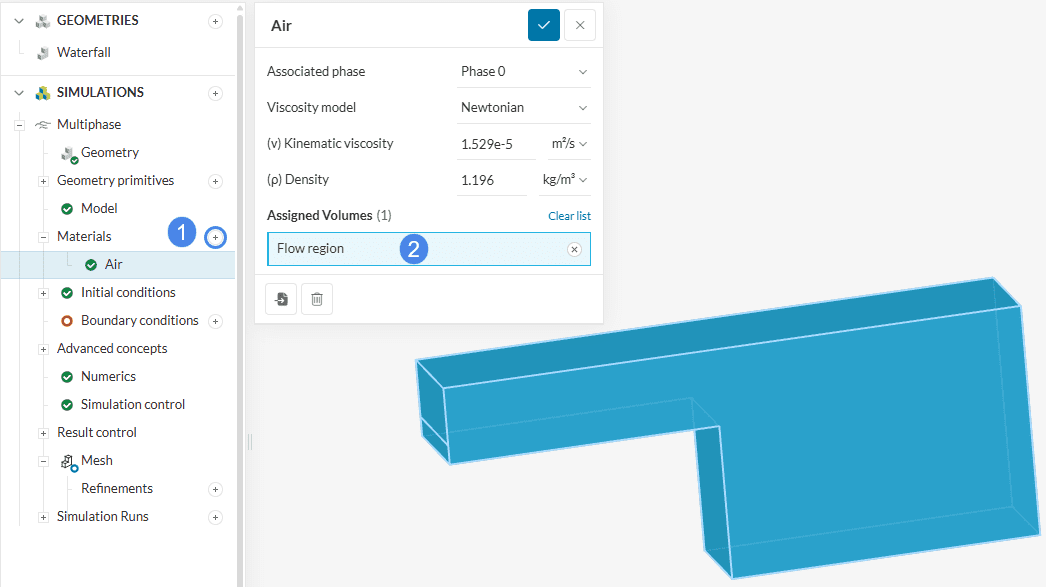Add a mesh refinement with plus icon
The image size is (1046, 587).
[215, 489]
